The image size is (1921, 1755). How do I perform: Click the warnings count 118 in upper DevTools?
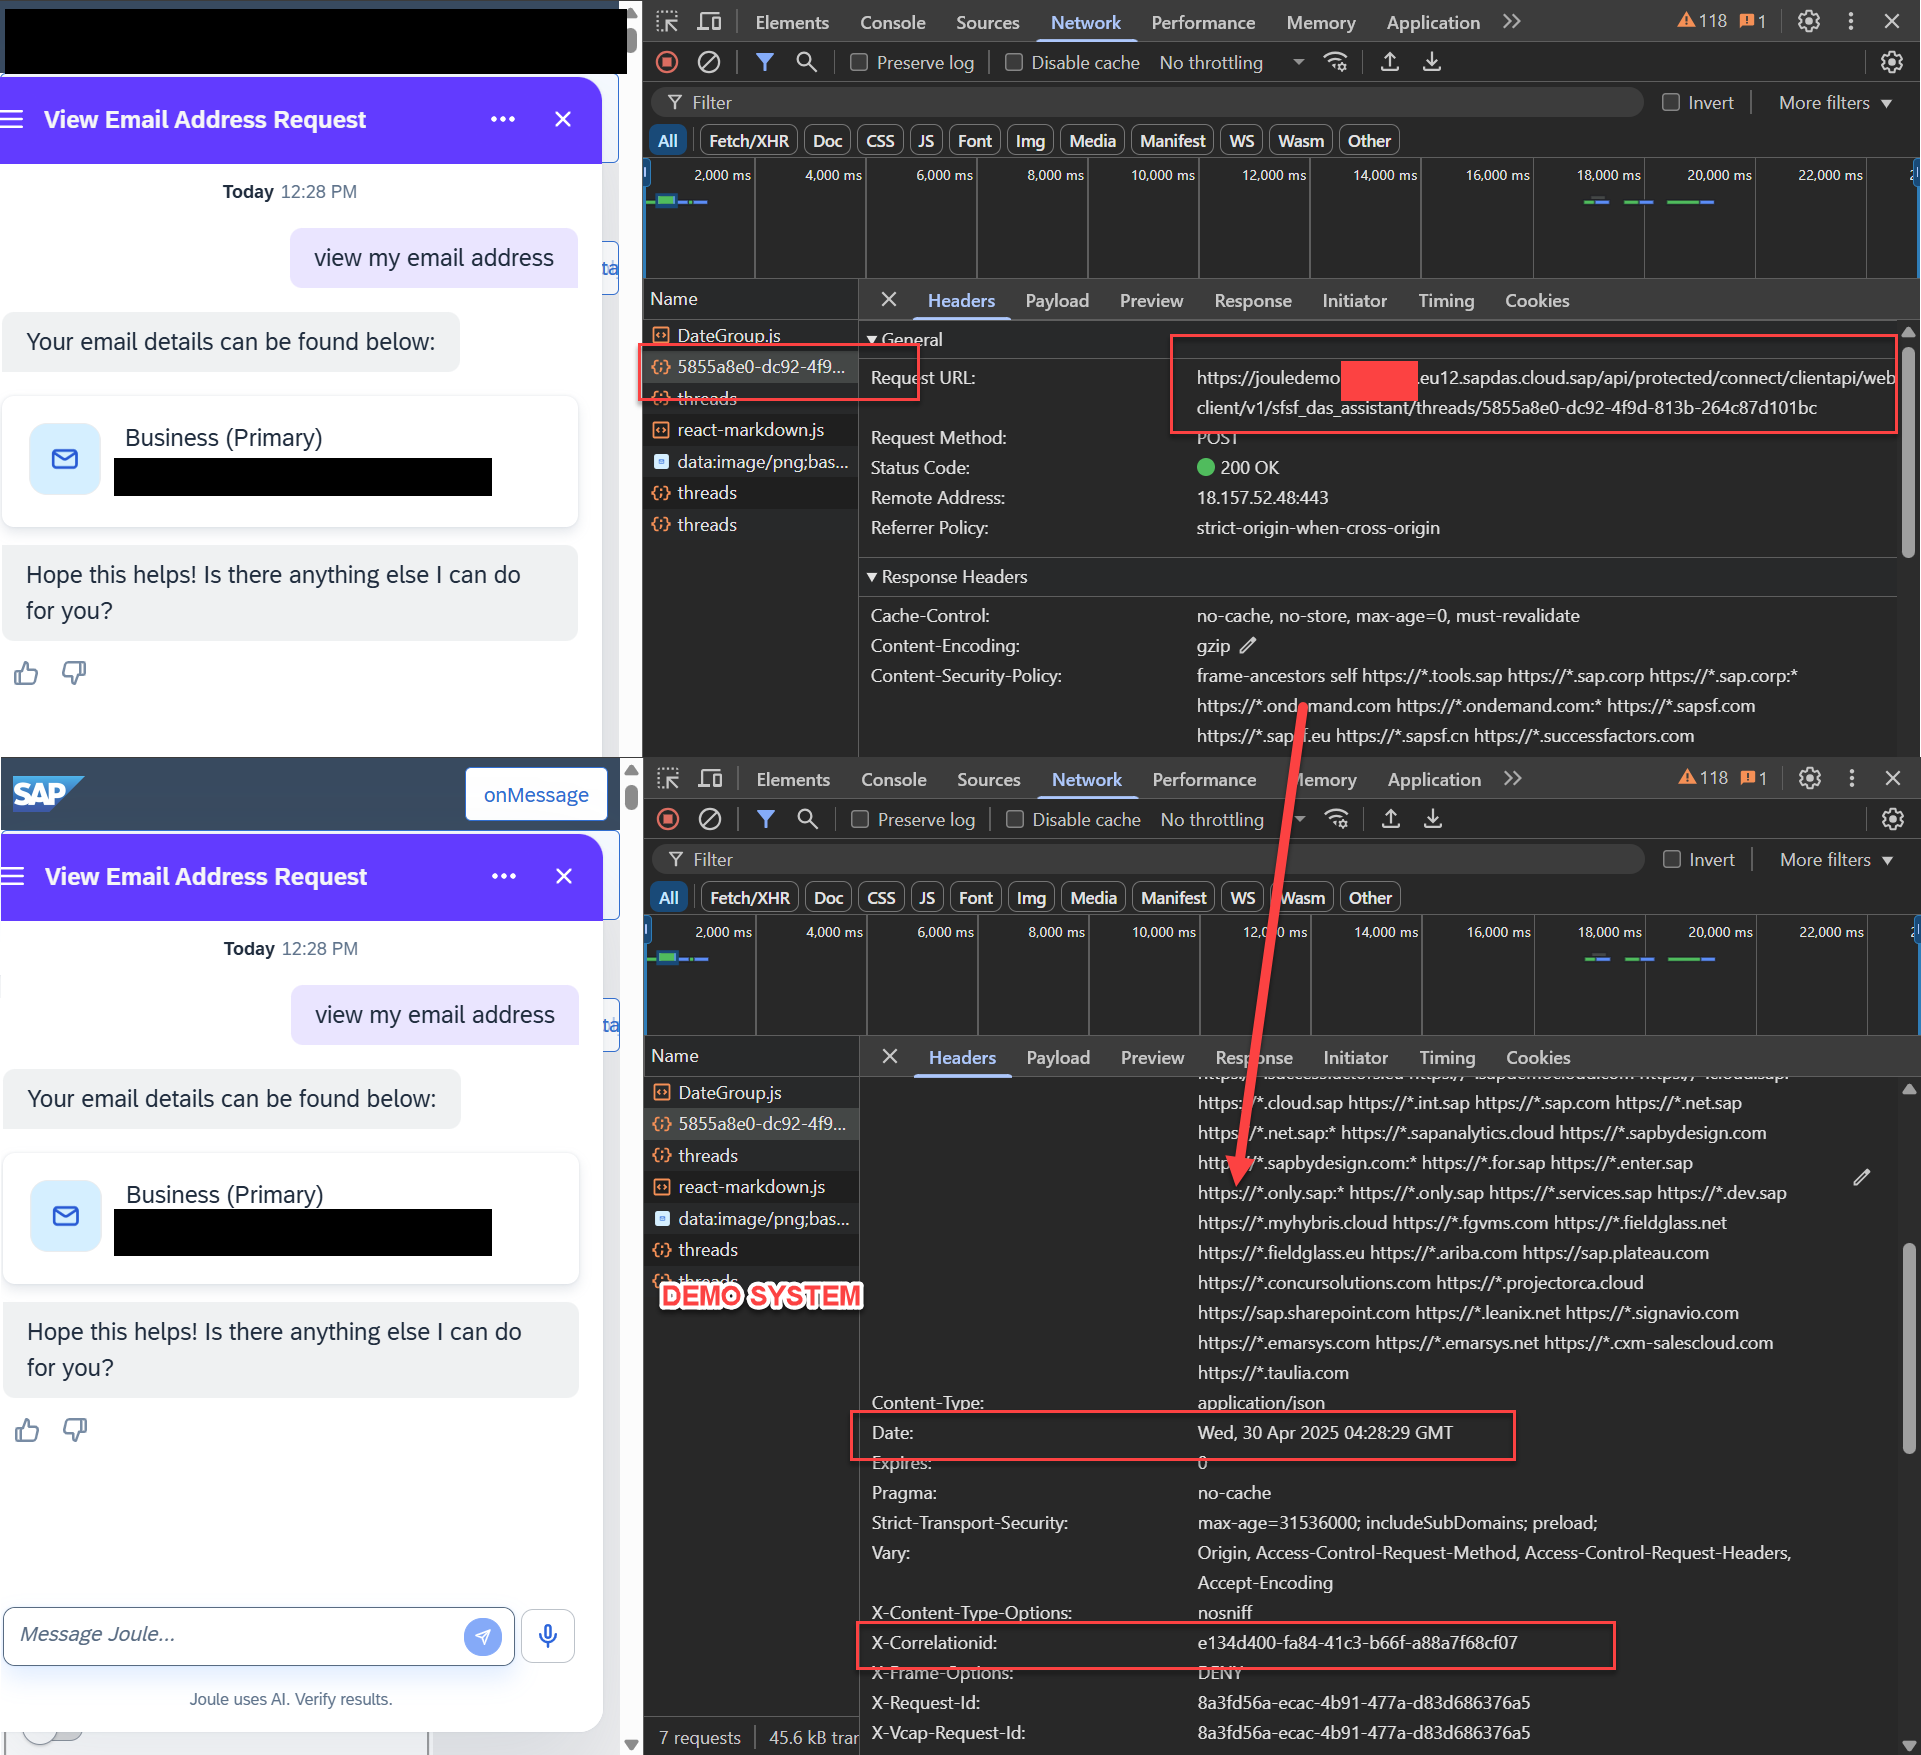1702,21
